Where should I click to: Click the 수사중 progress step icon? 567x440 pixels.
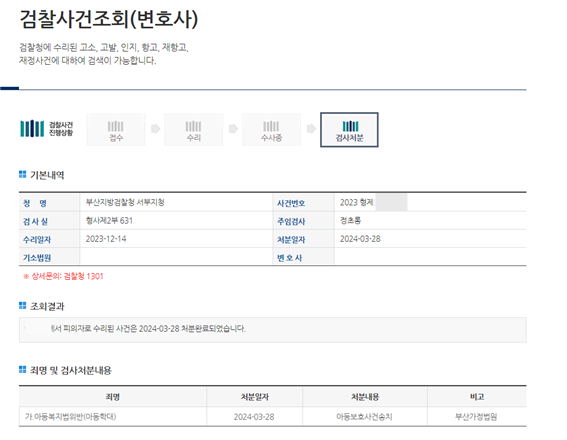tap(271, 130)
